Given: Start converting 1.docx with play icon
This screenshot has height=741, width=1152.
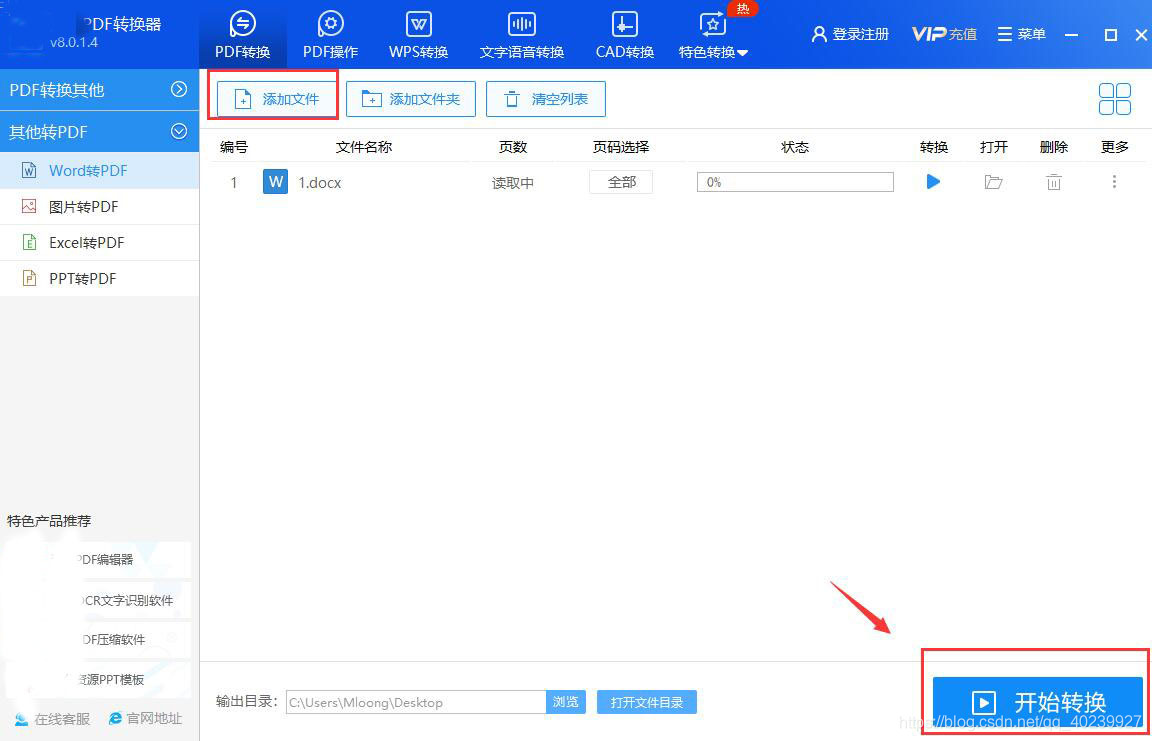Looking at the screenshot, I should [933, 181].
